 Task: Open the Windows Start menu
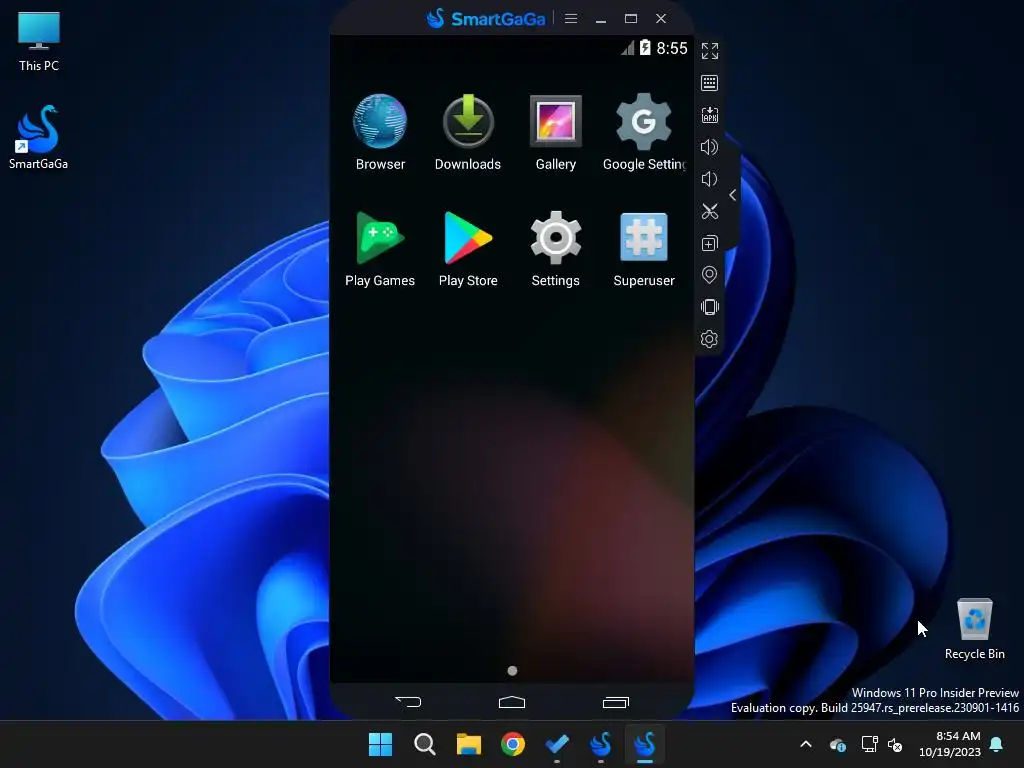pyautogui.click(x=380, y=744)
